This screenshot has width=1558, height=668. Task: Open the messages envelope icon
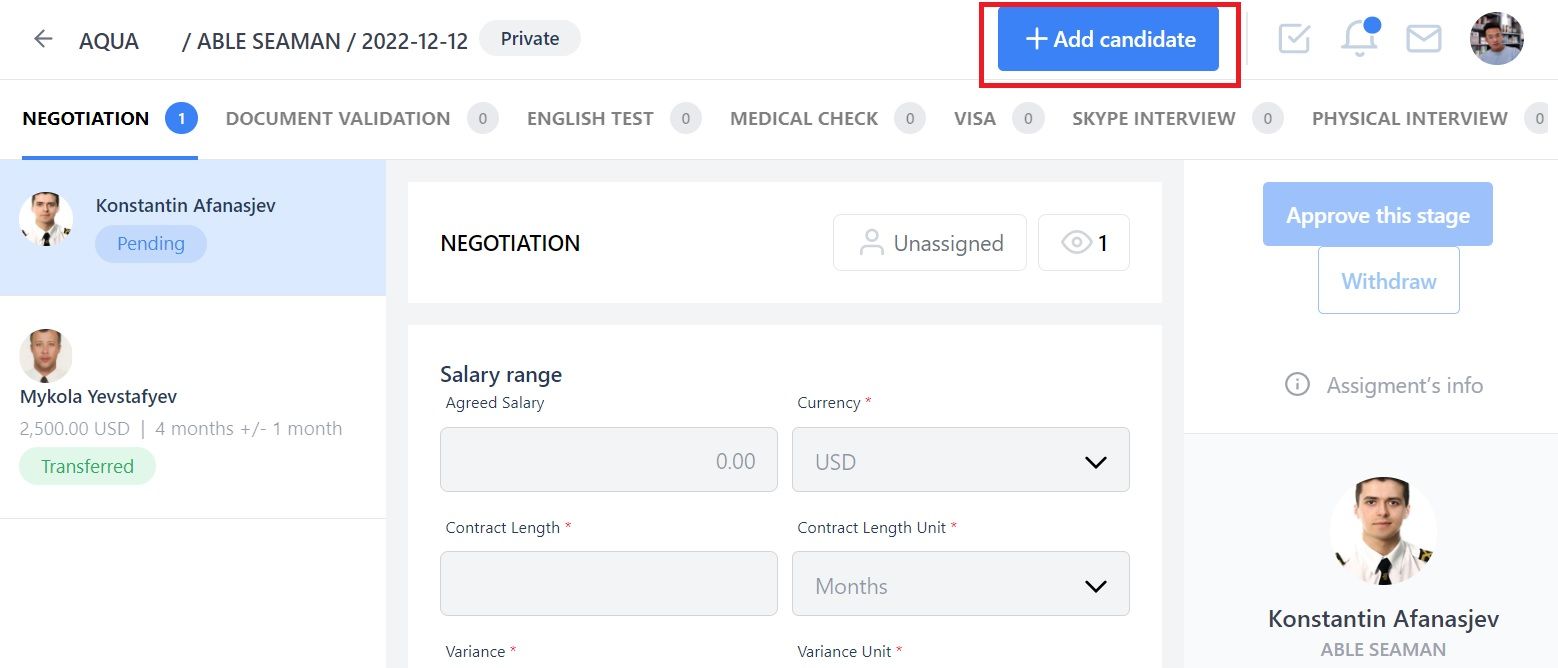click(1424, 39)
